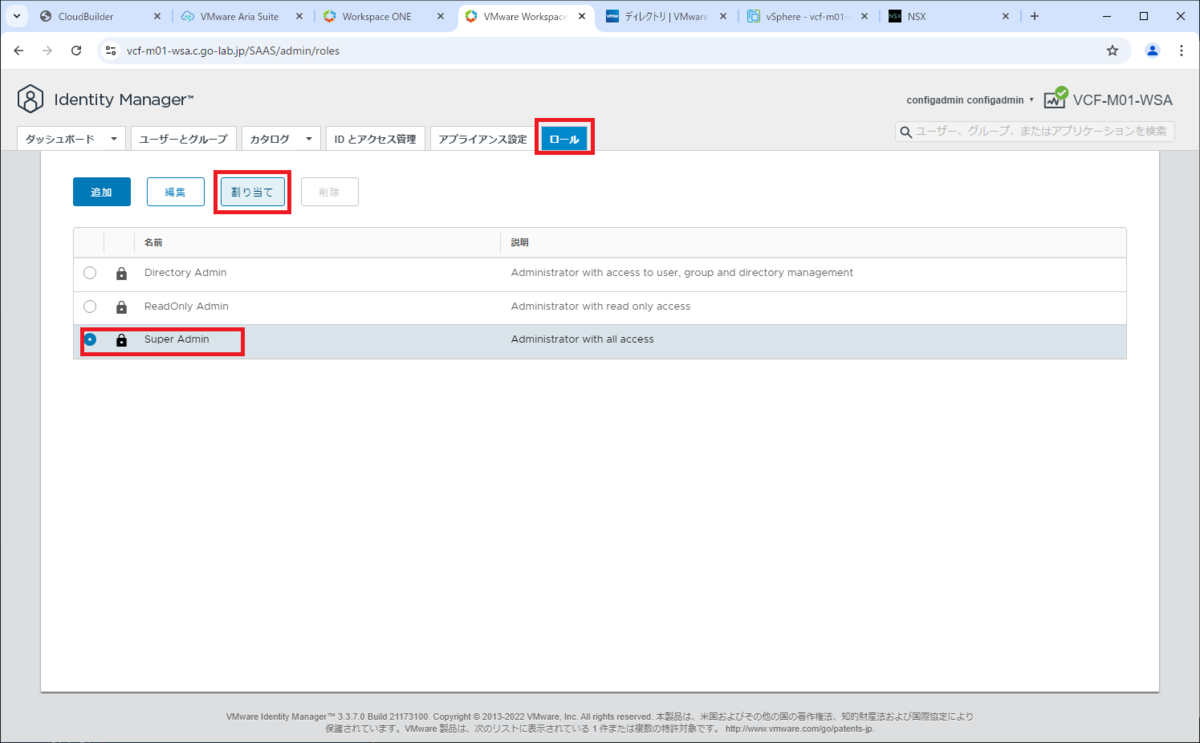
Task: Open the アプライアンス設定 tab
Action: 482,139
